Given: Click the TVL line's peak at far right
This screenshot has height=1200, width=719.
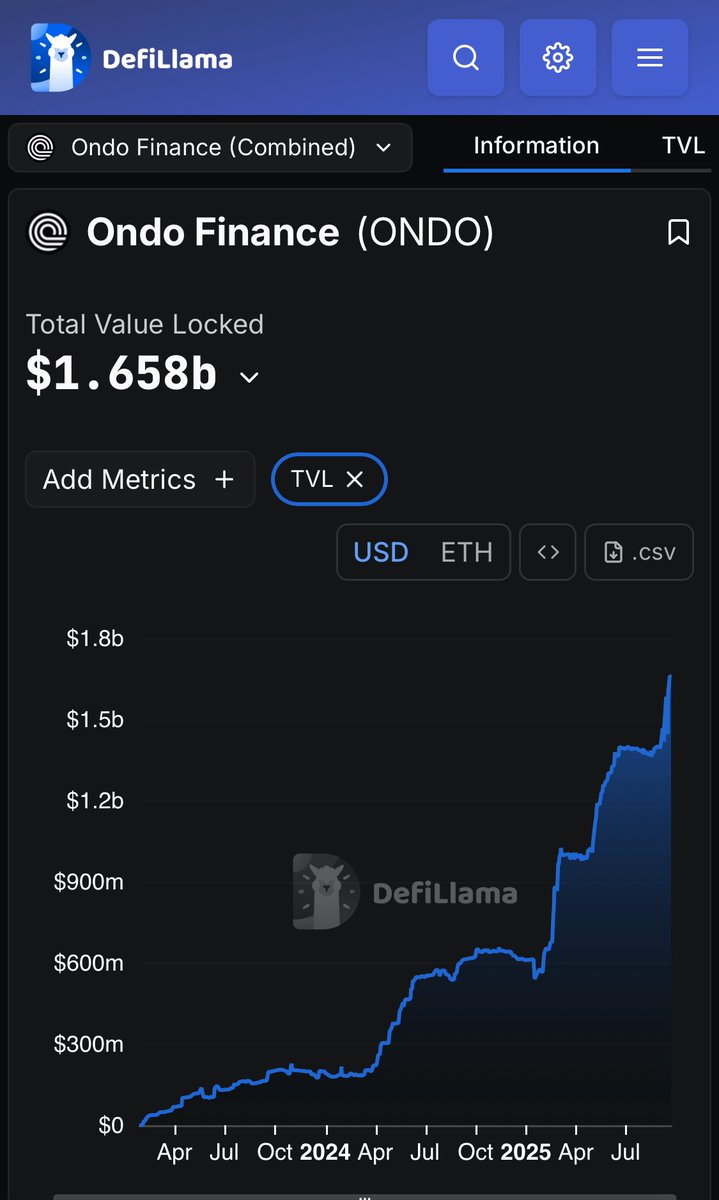Looking at the screenshot, I should [x=669, y=678].
